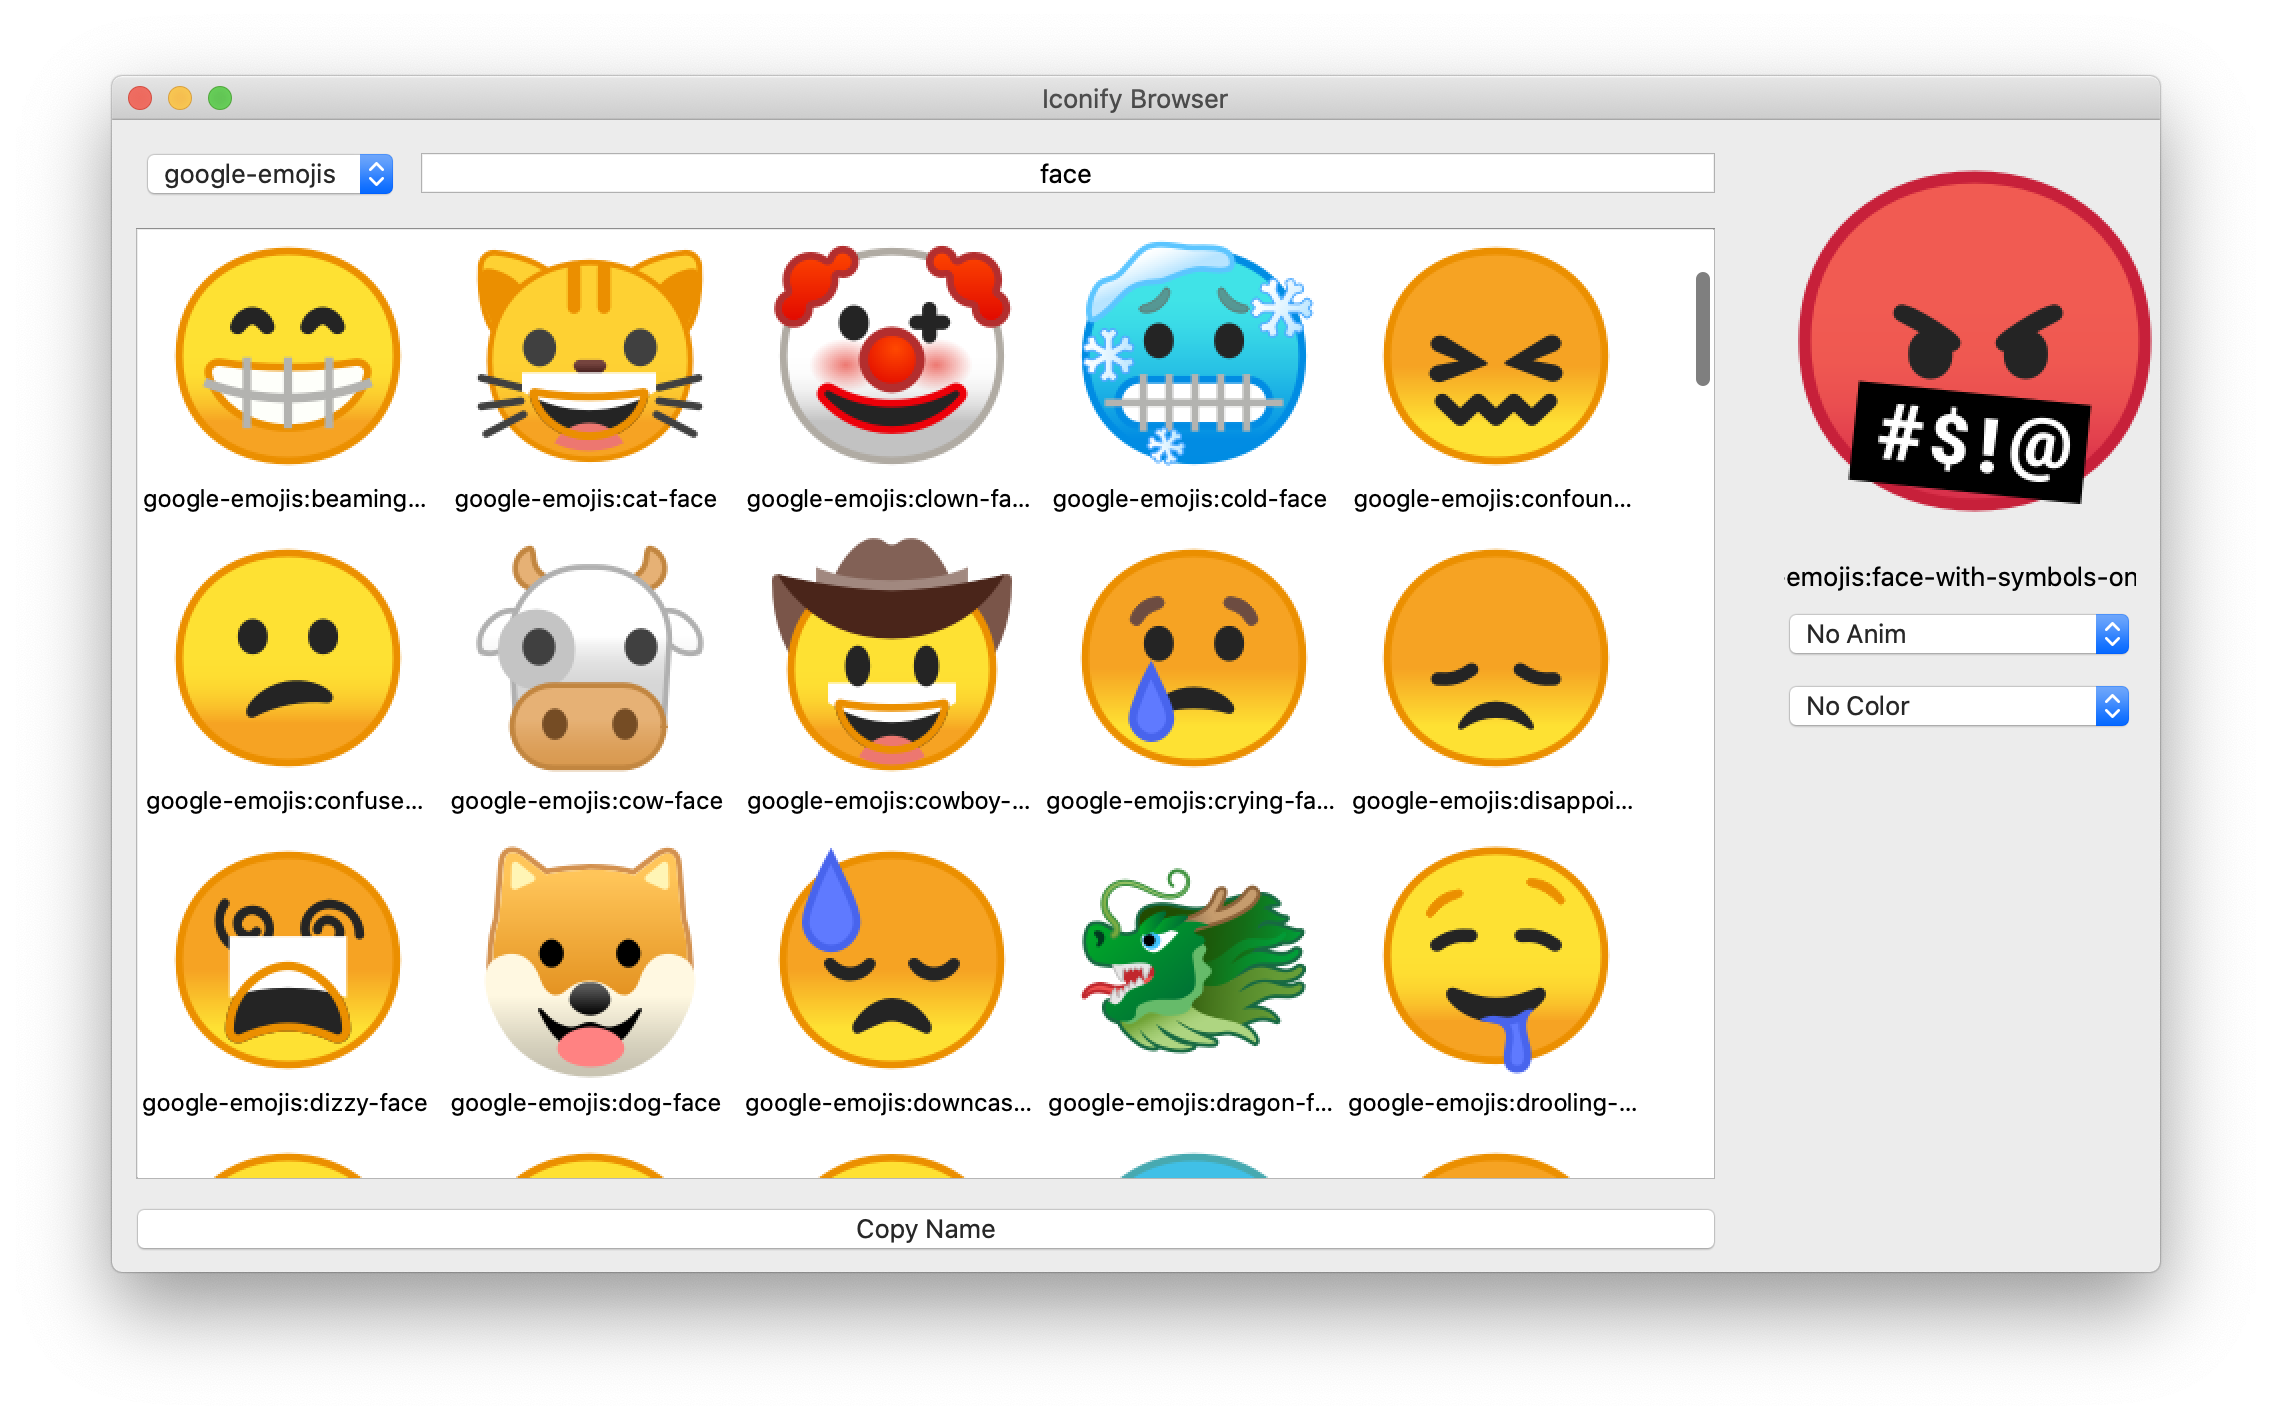Select the dizzy-face emoji
Image resolution: width=2272 pixels, height=1420 pixels.
(x=287, y=960)
